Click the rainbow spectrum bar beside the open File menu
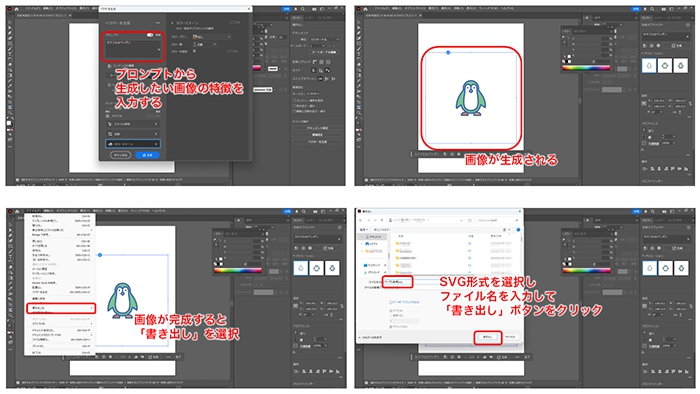The width and height of the screenshot is (700, 394). click(x=238, y=270)
